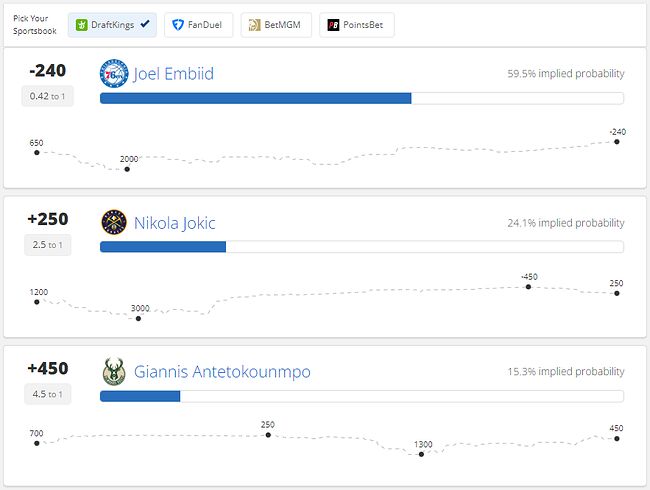Viewport: 650px width, 490px height.
Task: Click the DraftKings green logo icon
Action: 82,25
